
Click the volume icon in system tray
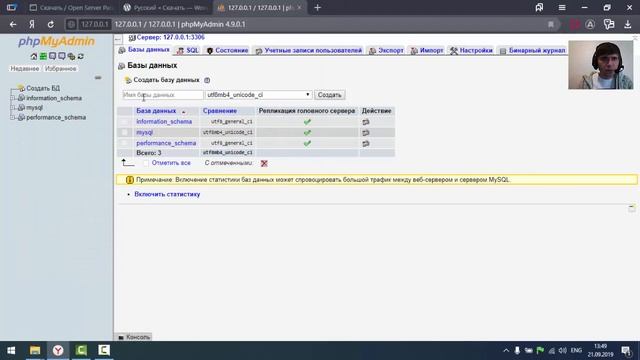[562, 350]
